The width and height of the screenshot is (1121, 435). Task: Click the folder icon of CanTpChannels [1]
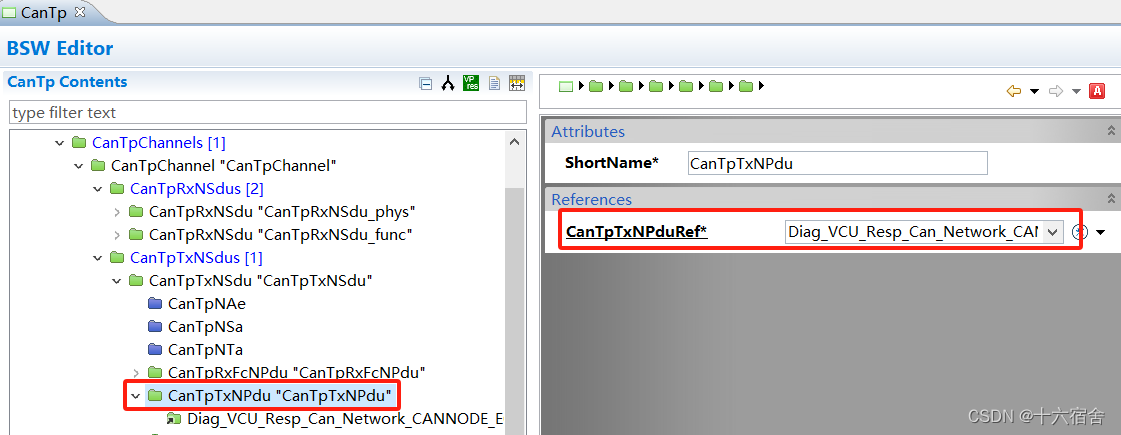(x=79, y=143)
